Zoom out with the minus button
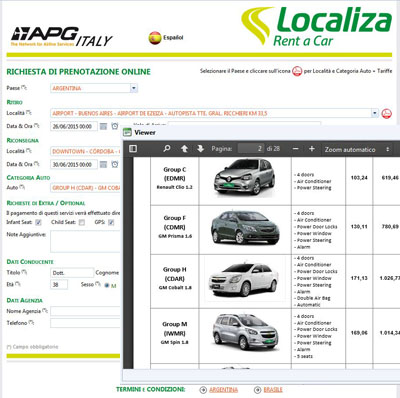Image resolution: width=400 pixels, height=398 pixels. 295,149
